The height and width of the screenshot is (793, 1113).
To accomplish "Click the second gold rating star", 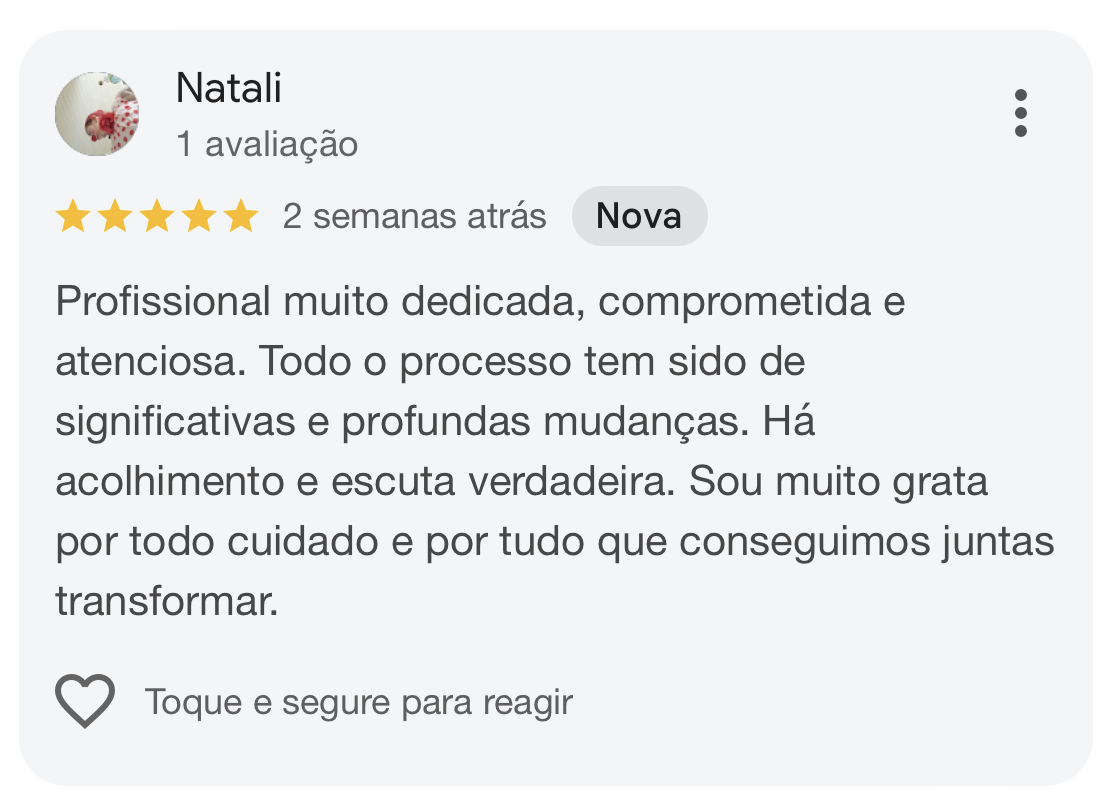I will (x=115, y=216).
